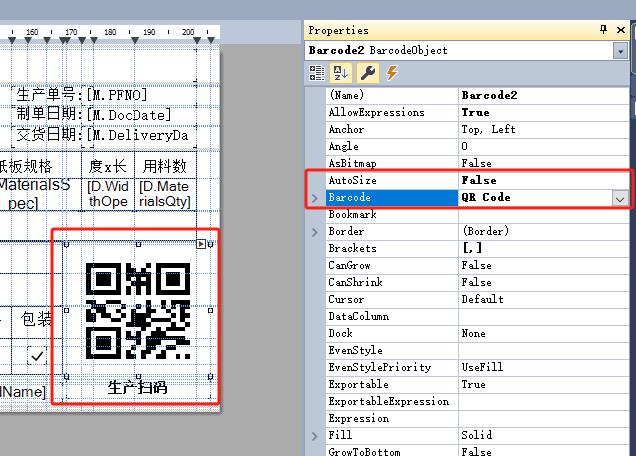Show events with lightning bolt icon

(391, 73)
